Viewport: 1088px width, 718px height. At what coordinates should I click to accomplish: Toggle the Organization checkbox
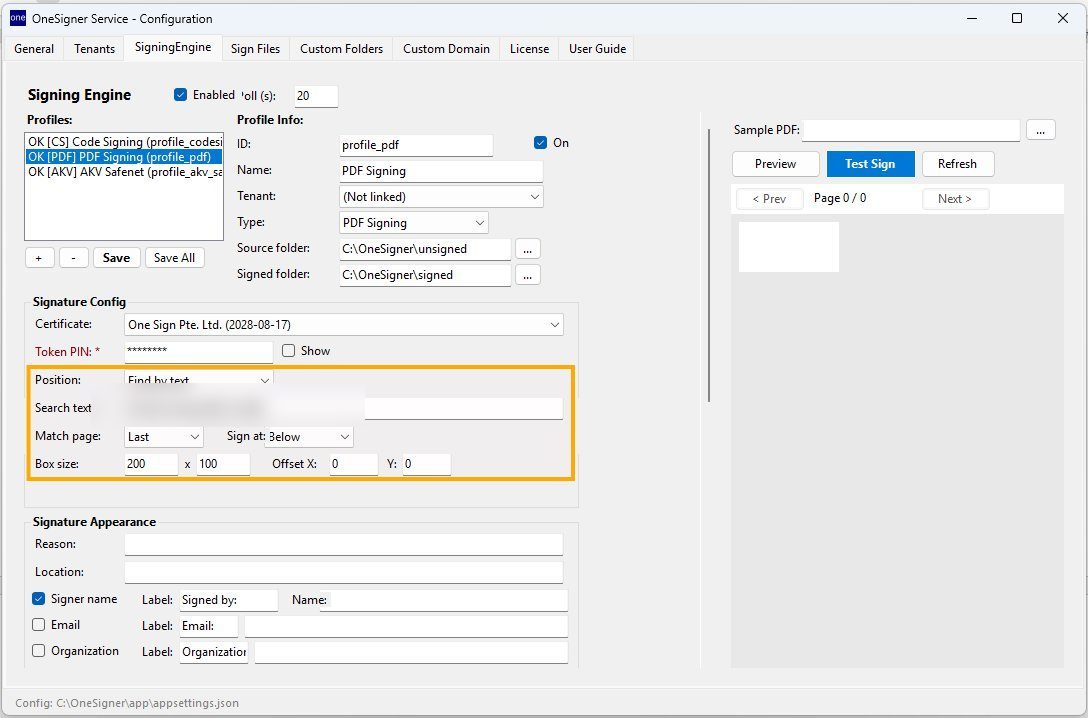(39, 651)
